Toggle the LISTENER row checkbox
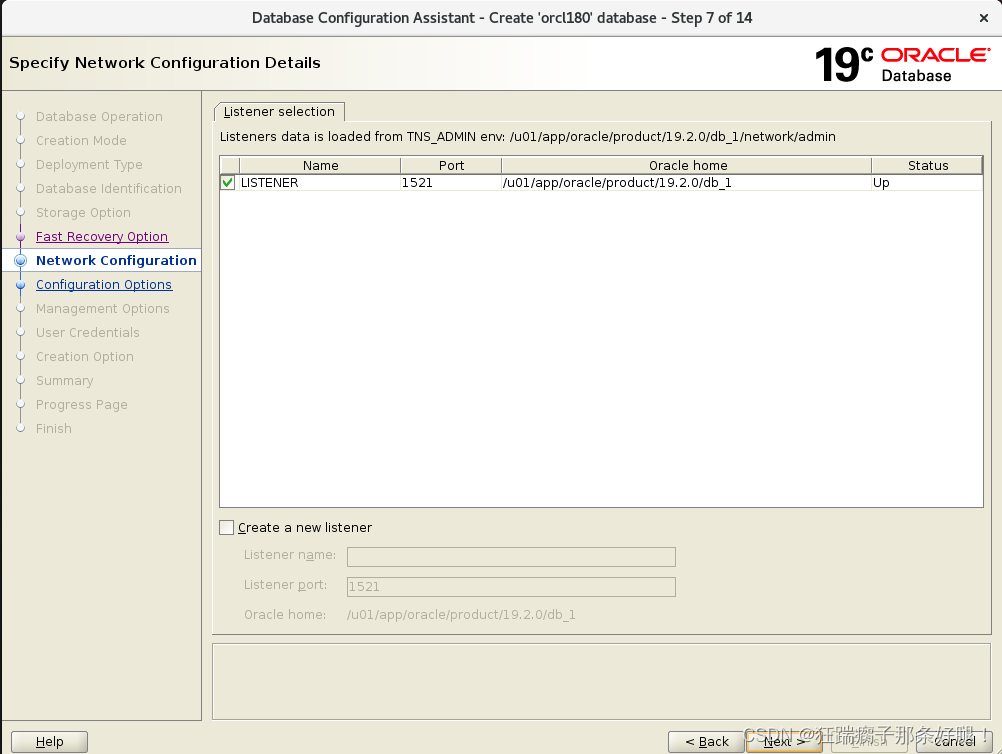Viewport: 1002px width, 754px height. coord(227,183)
